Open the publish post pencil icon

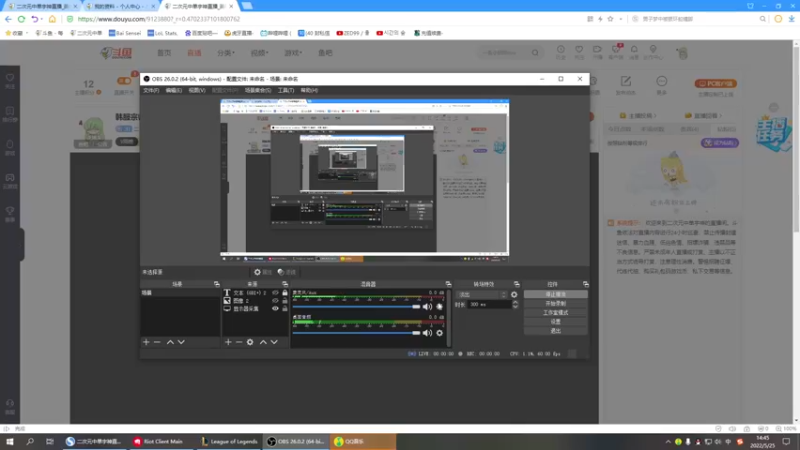tap(626, 82)
